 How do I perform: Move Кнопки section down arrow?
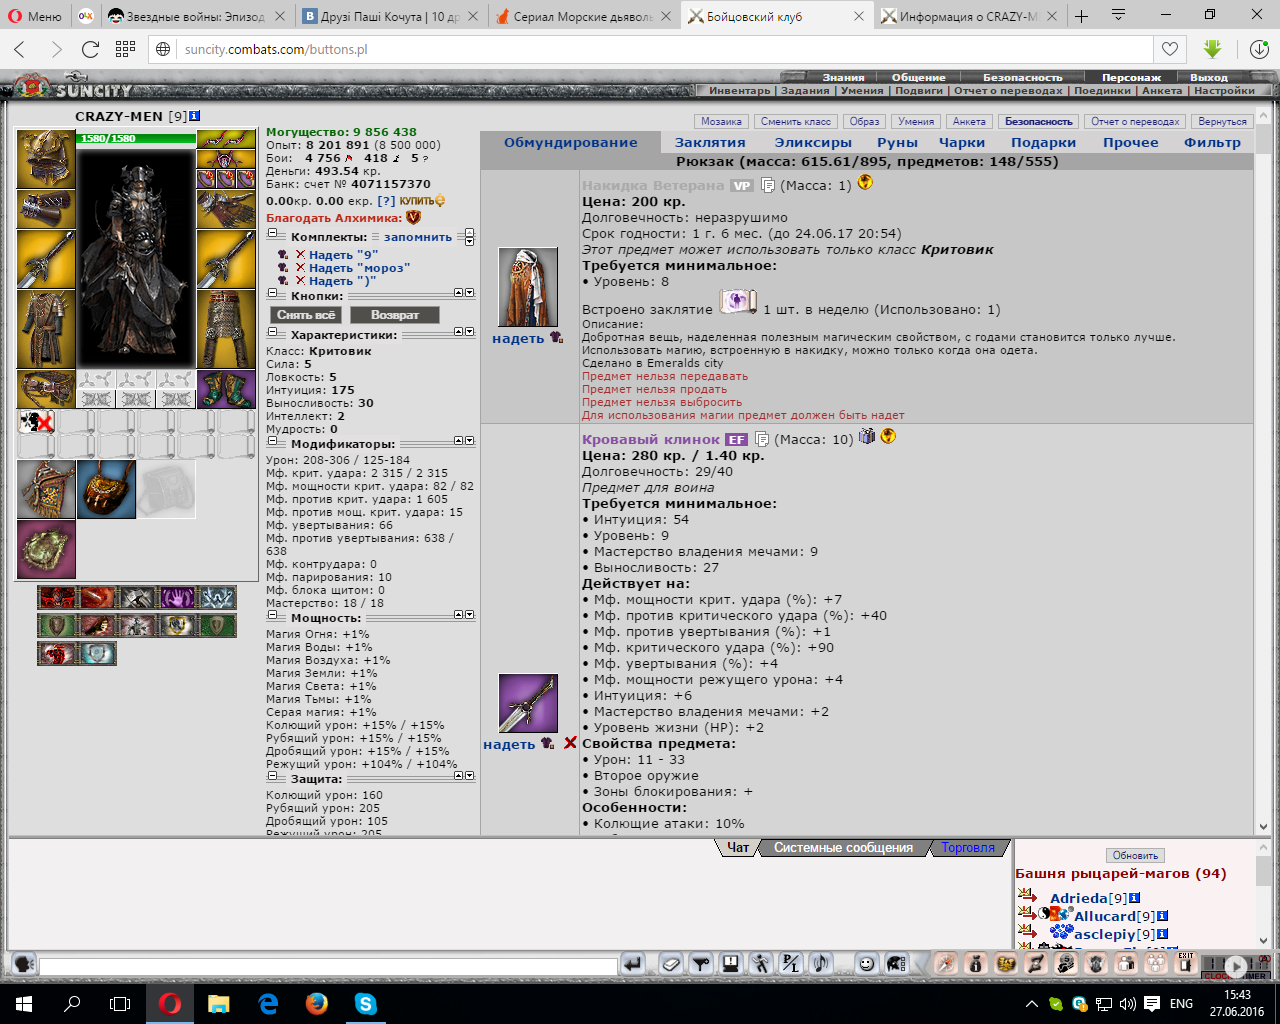pos(470,292)
